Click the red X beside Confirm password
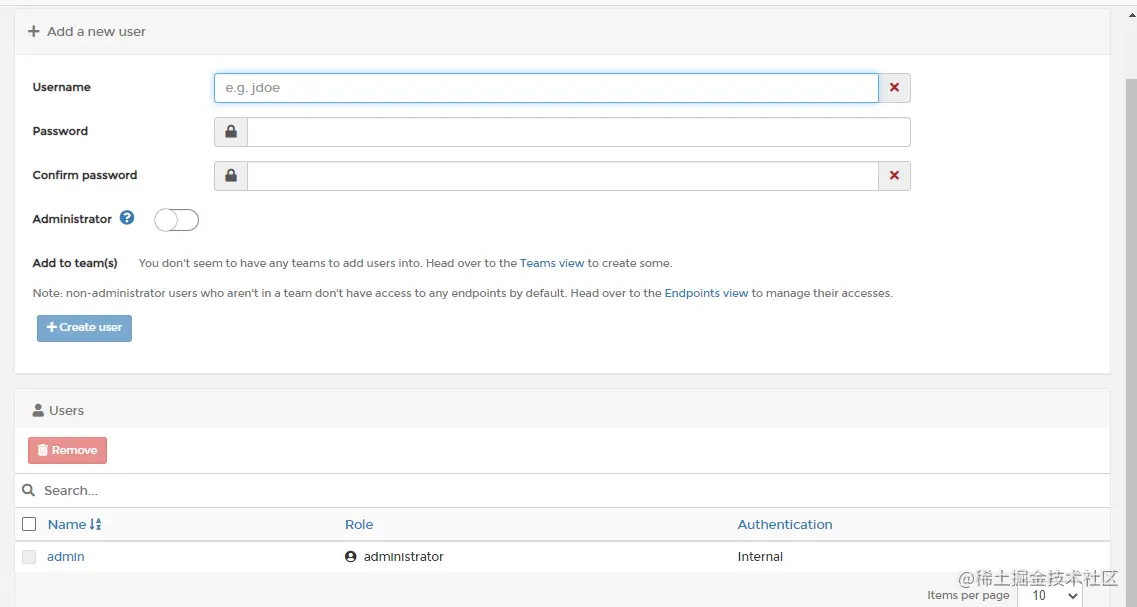This screenshot has width=1137, height=607. coord(894,176)
